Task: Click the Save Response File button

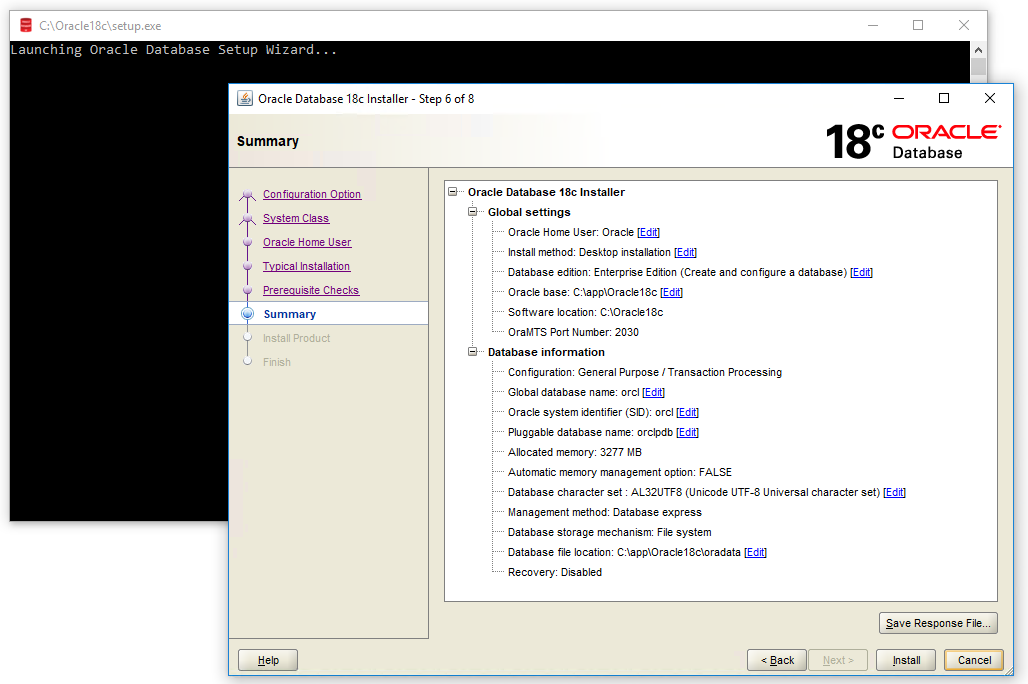Action: (x=938, y=623)
